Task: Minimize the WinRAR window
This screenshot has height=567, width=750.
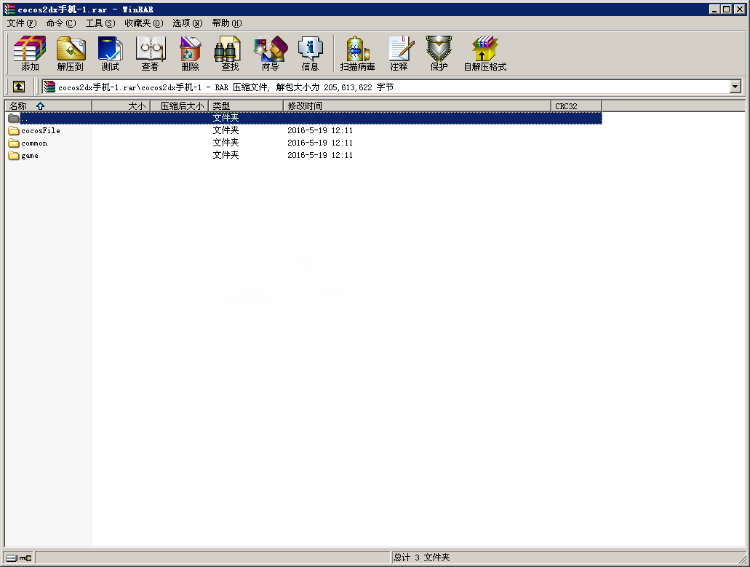Action: click(x=714, y=9)
